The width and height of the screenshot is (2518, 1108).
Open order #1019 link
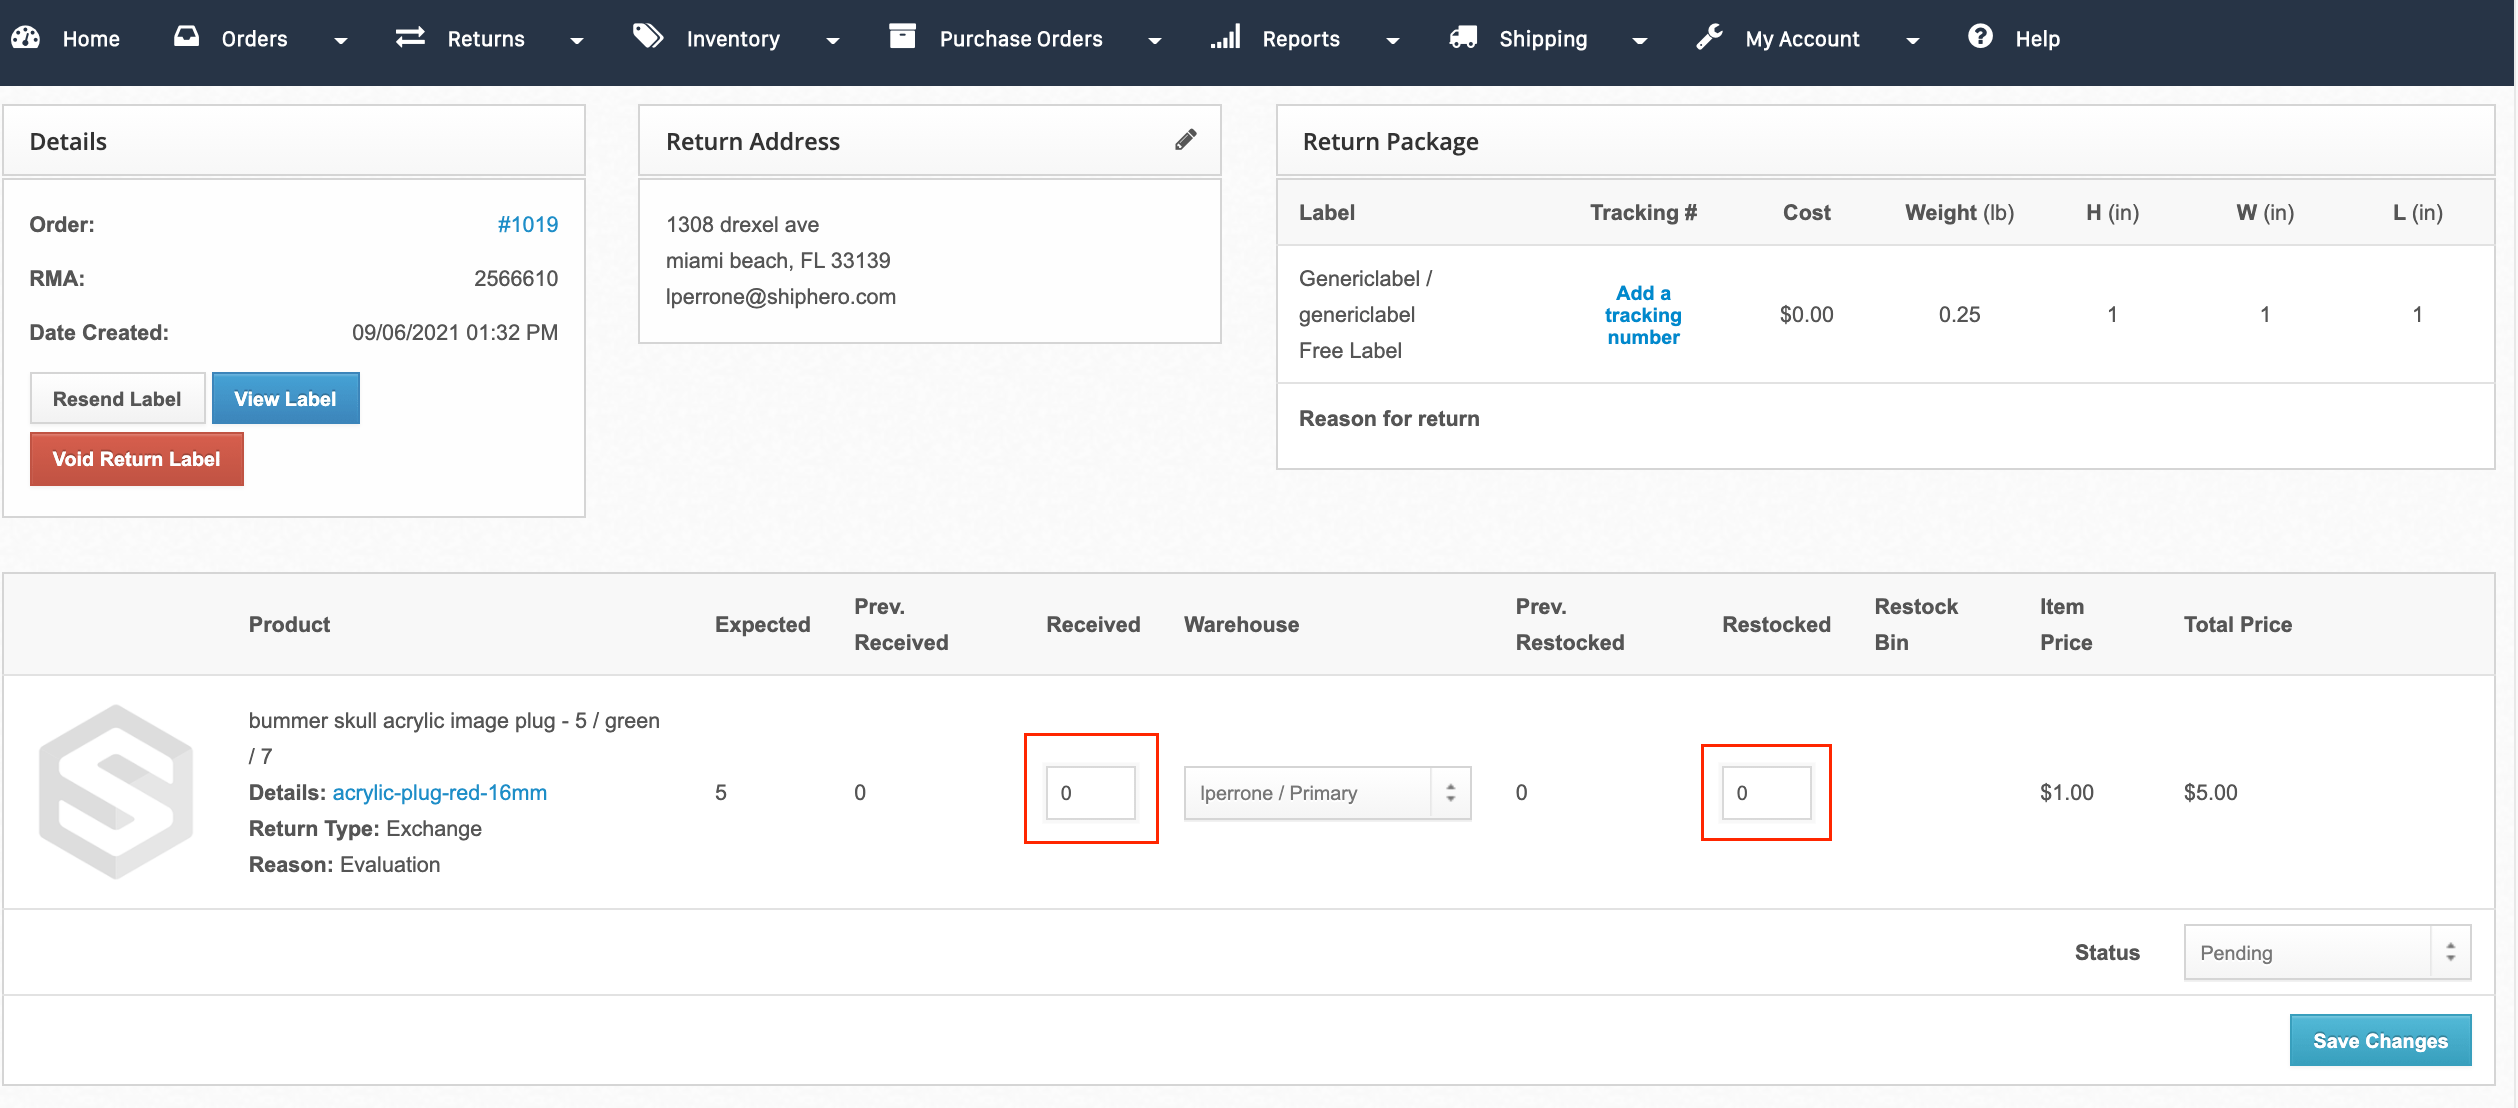527,224
